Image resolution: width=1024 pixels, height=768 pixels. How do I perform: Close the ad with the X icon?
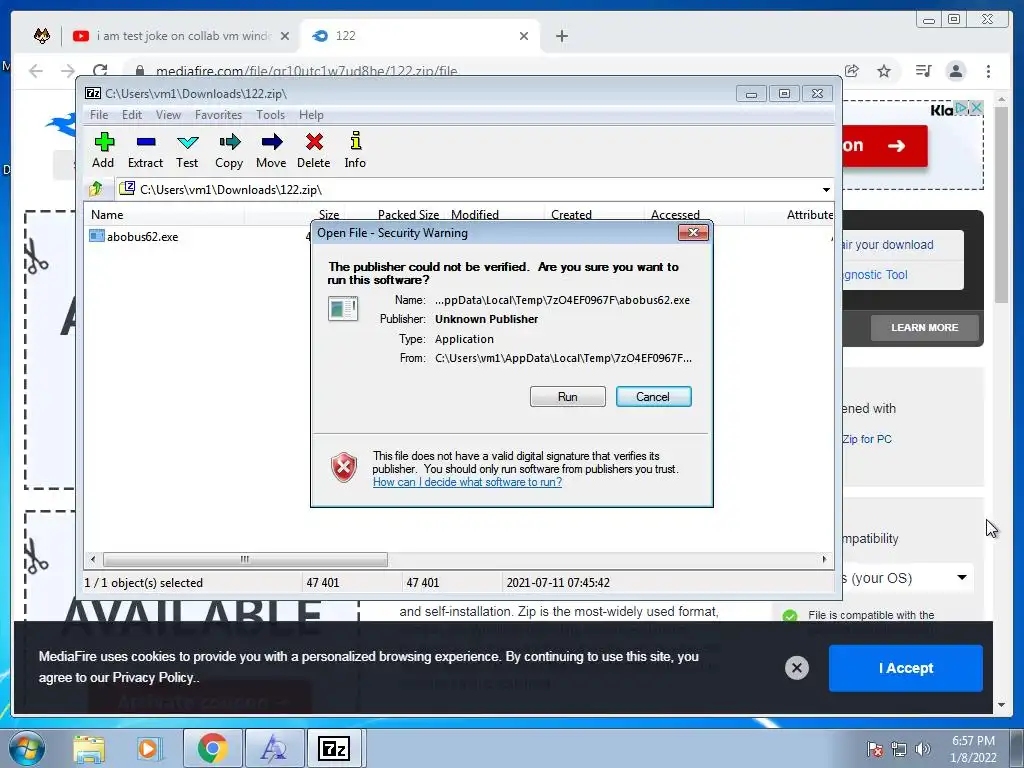tap(976, 108)
